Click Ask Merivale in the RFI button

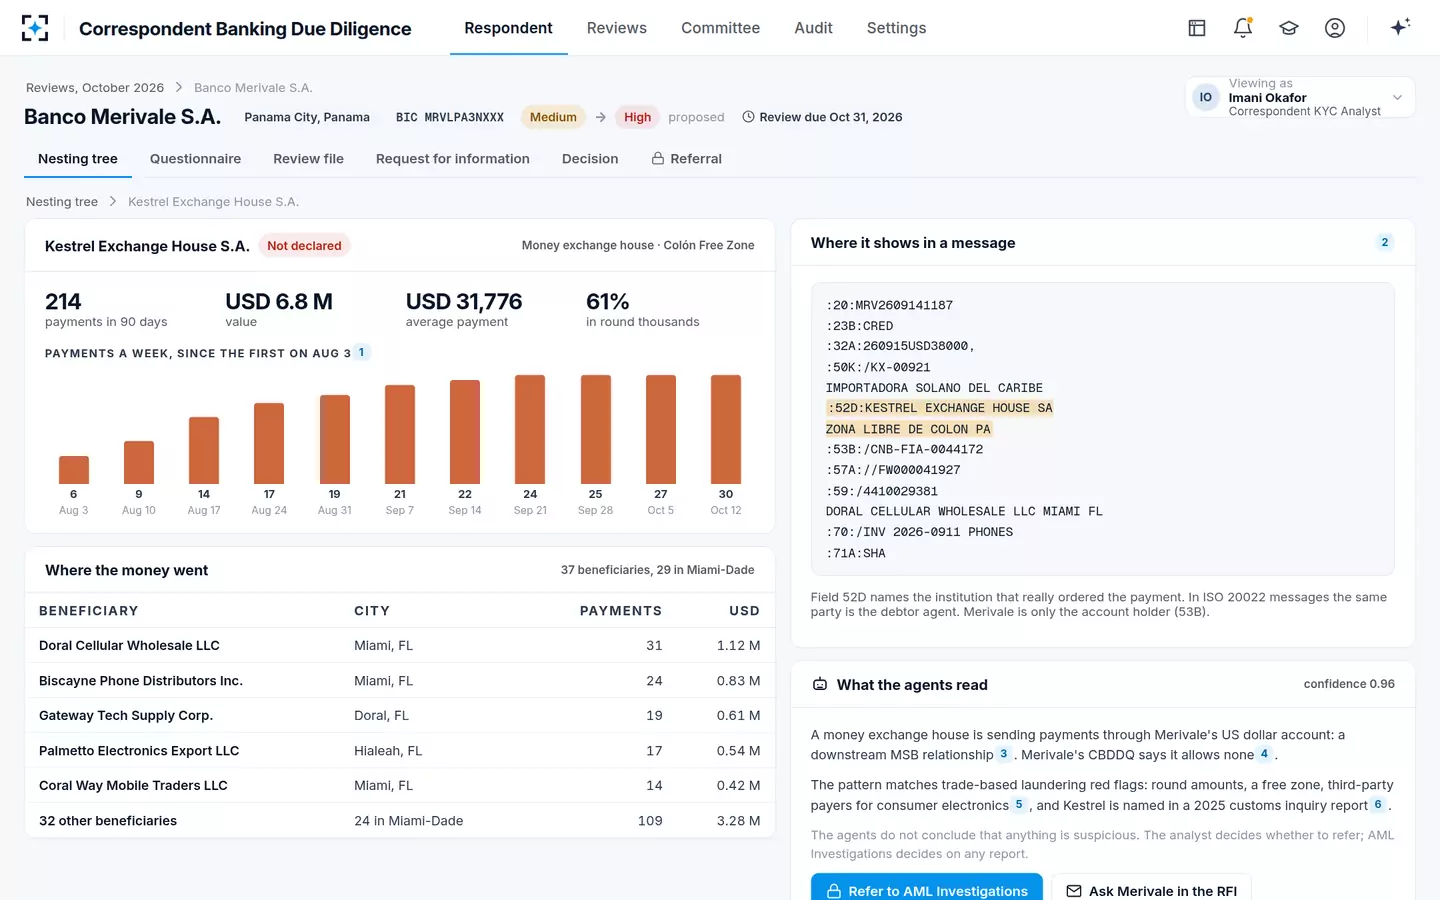1151,890
